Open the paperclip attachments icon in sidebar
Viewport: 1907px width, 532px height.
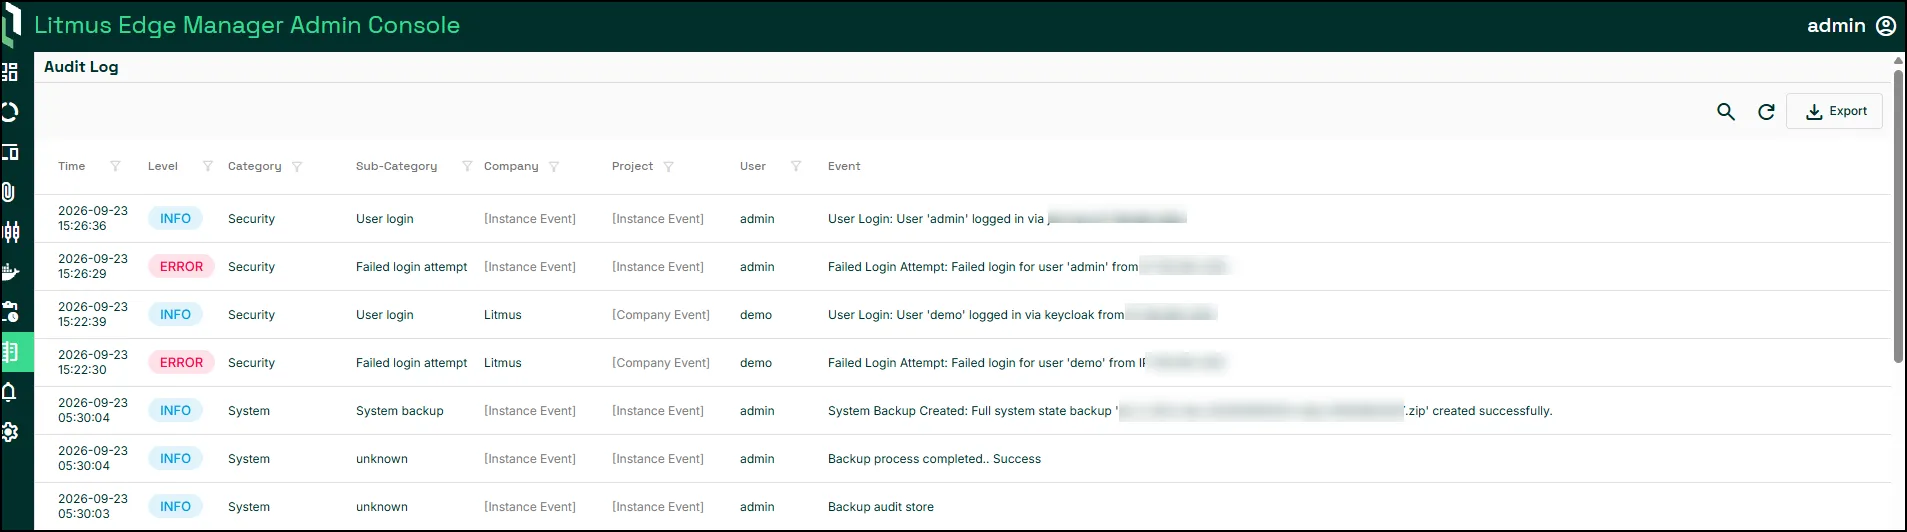pos(9,192)
